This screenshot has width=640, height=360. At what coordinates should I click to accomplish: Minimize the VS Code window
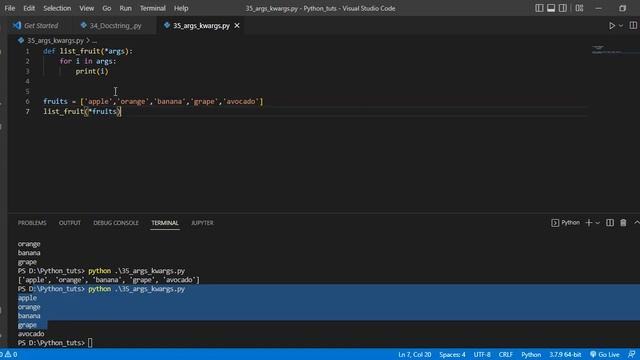[598, 8]
